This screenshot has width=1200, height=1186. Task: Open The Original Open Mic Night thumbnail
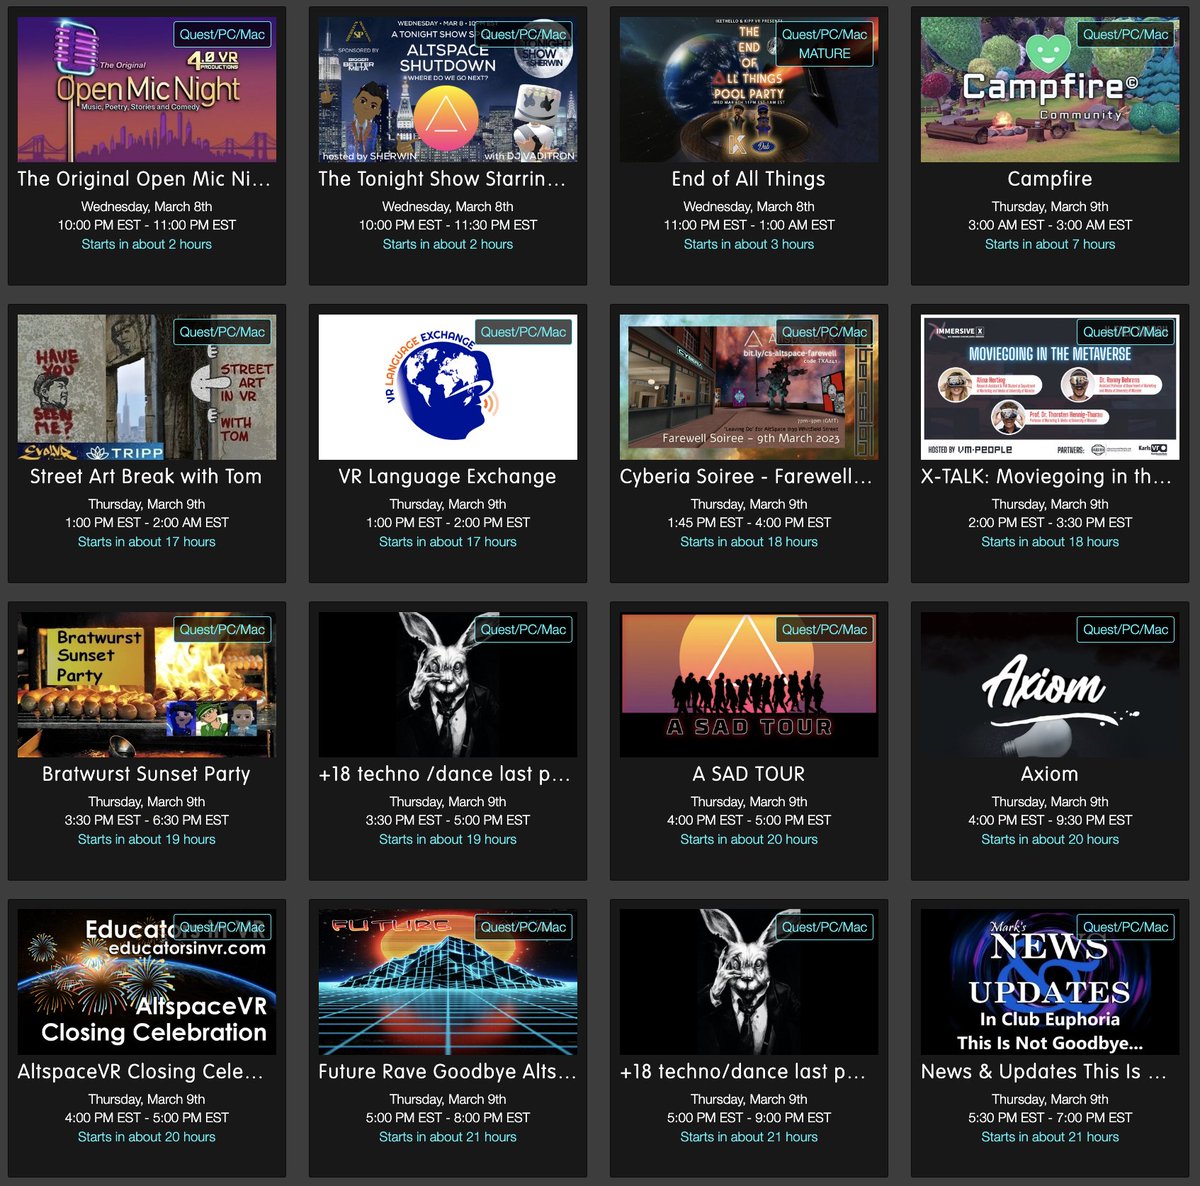point(147,90)
